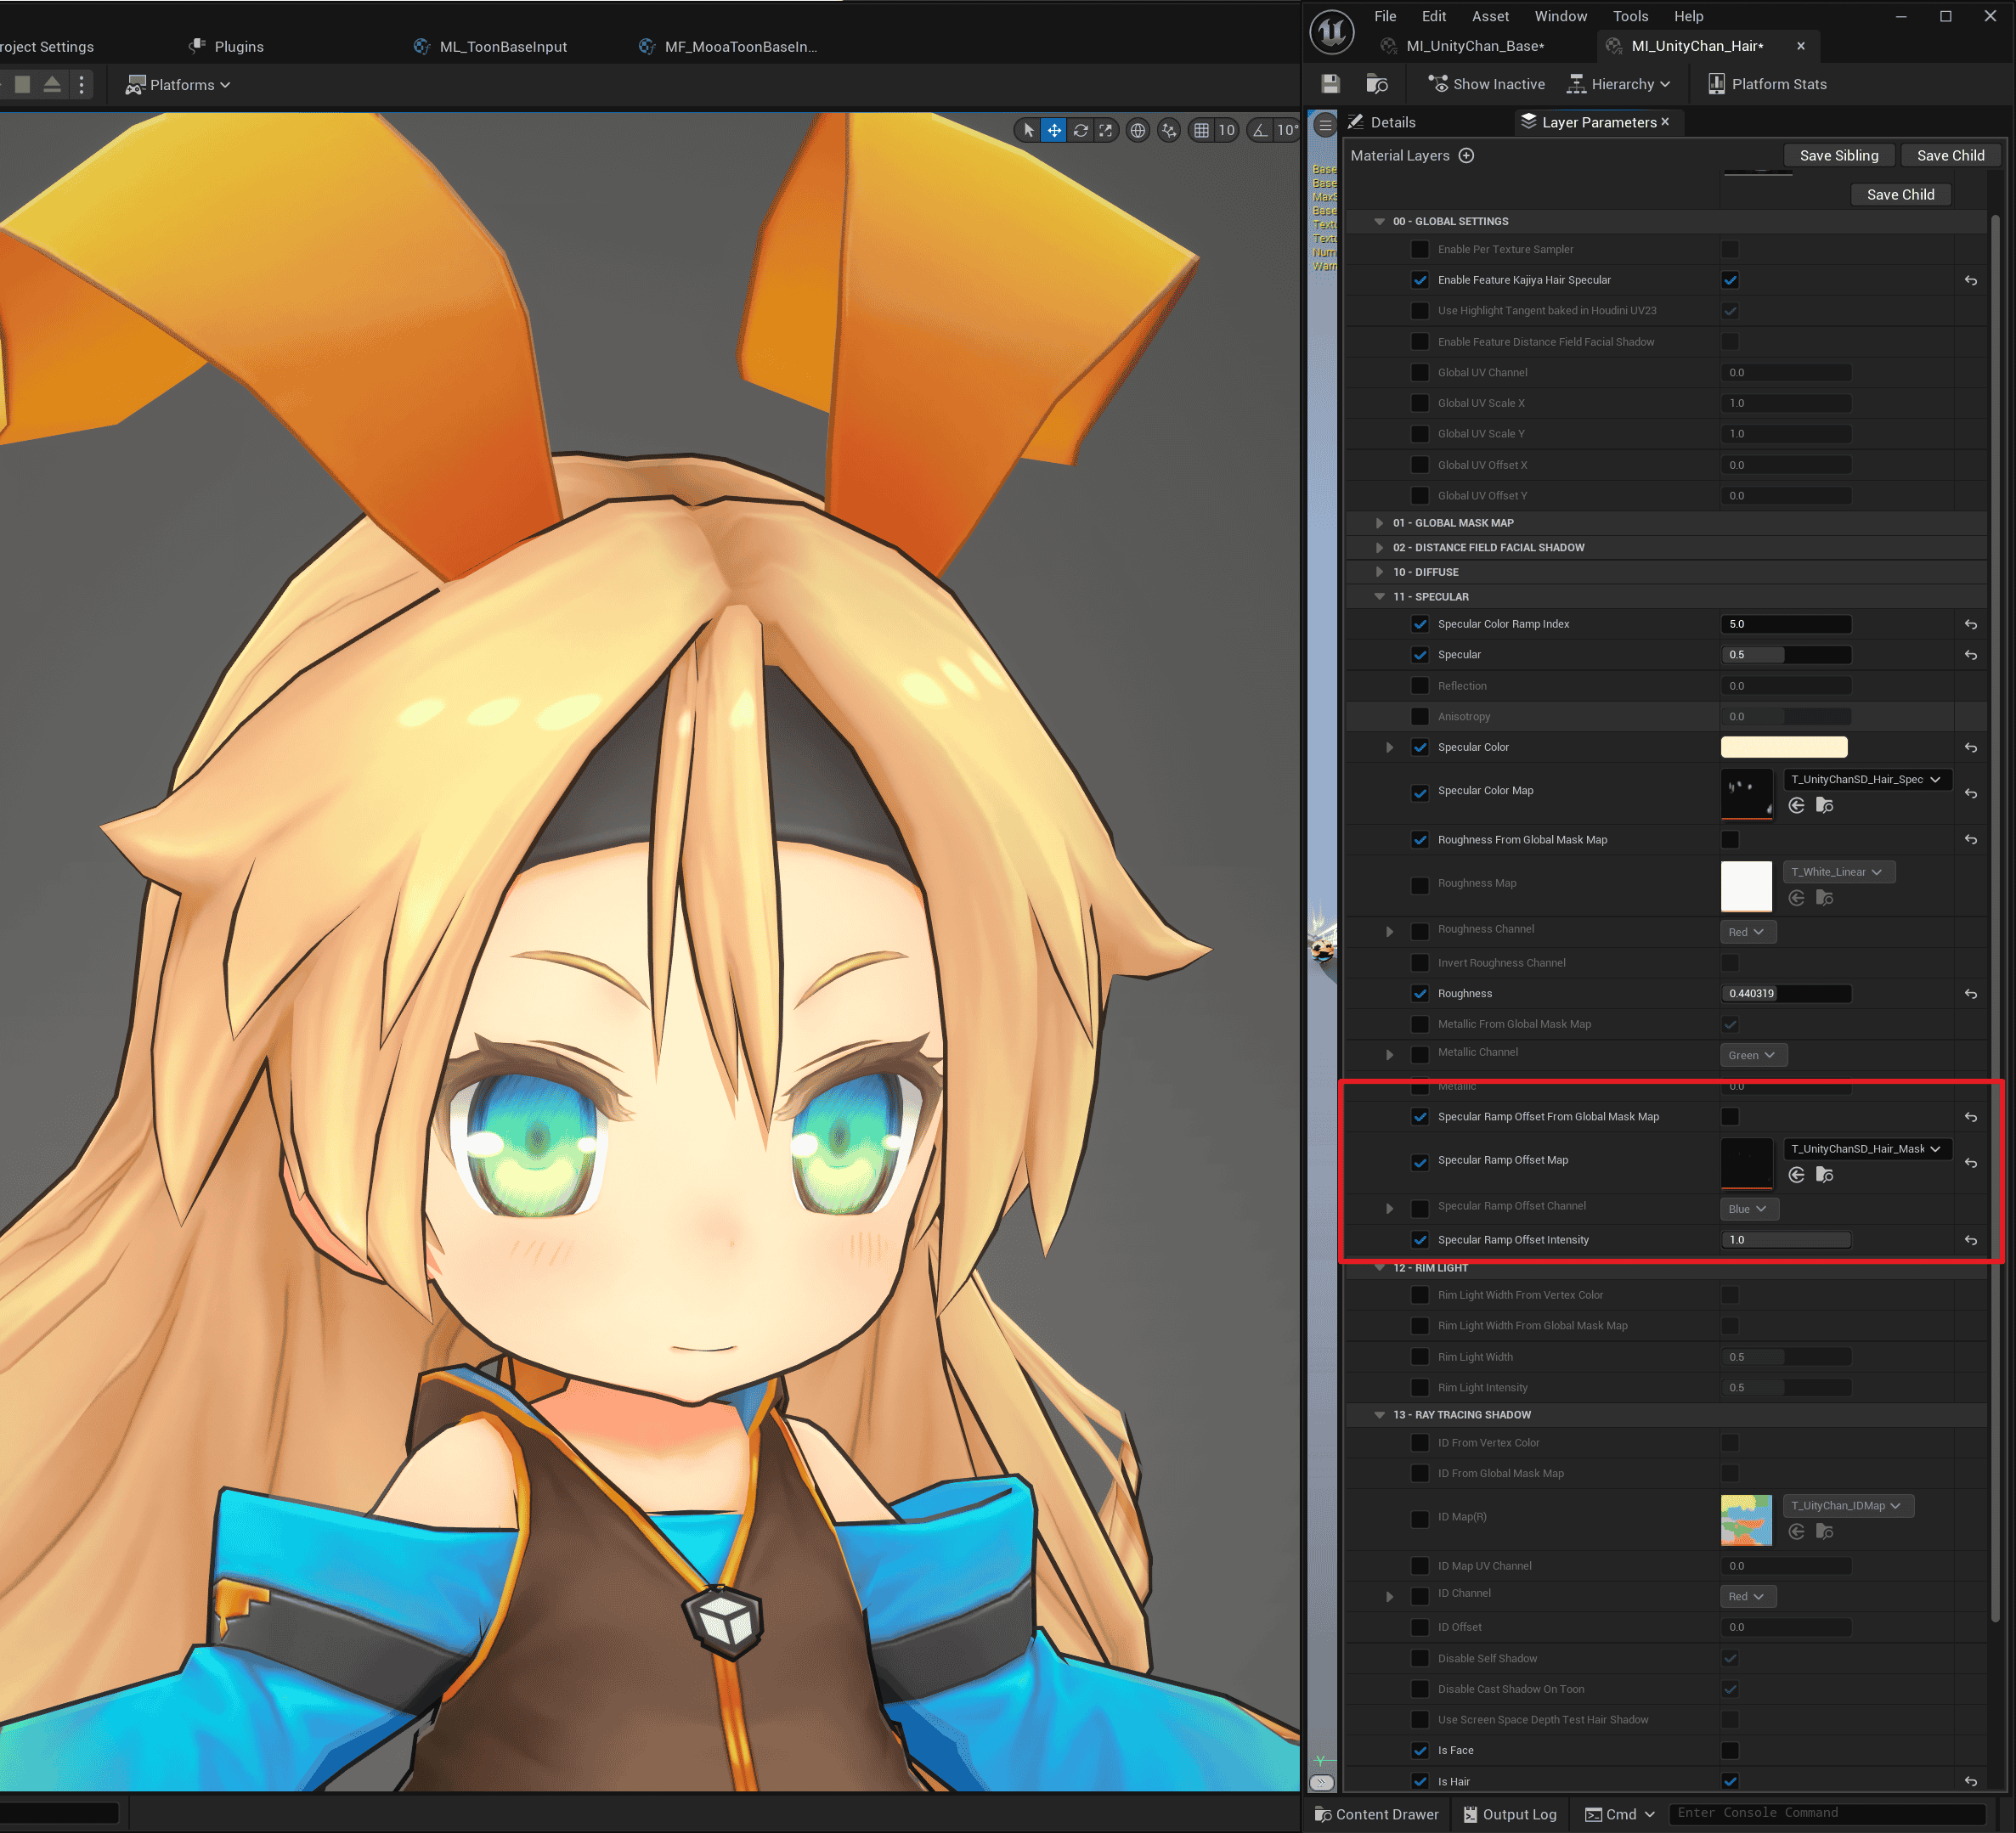Enable Rim Light Width override checkbox
2016x1833 pixels.
pos(1419,1357)
